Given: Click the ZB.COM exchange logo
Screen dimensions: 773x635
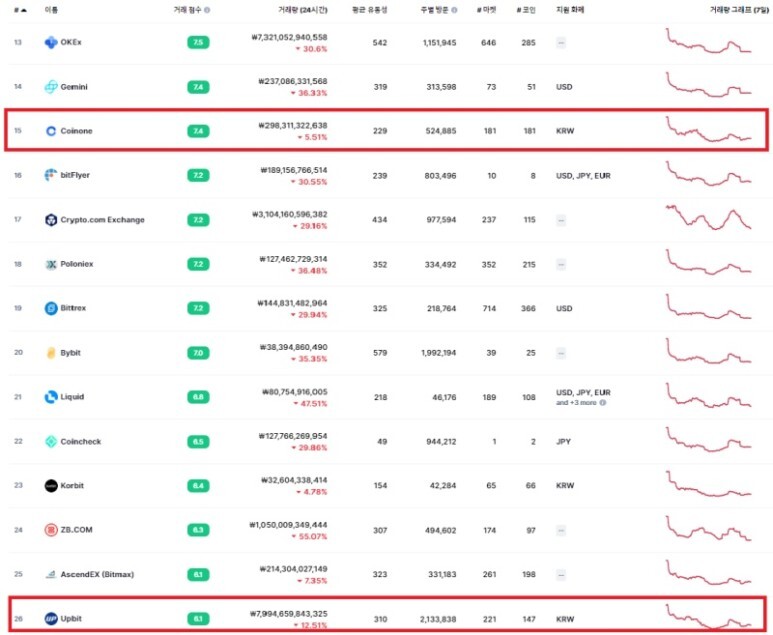Looking at the screenshot, I should pos(51,530).
